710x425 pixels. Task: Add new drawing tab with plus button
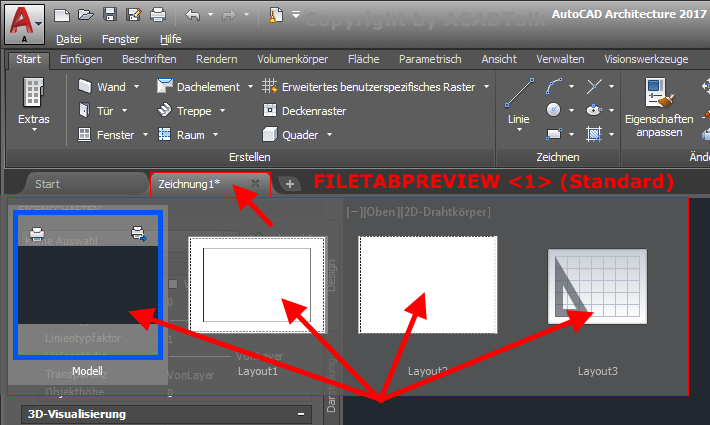click(290, 184)
